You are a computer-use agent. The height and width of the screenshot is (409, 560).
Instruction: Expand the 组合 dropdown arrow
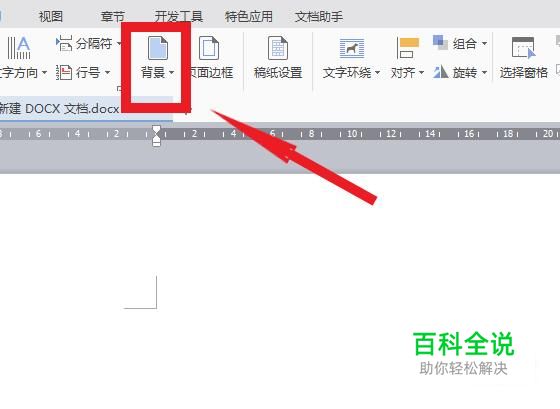(x=484, y=44)
